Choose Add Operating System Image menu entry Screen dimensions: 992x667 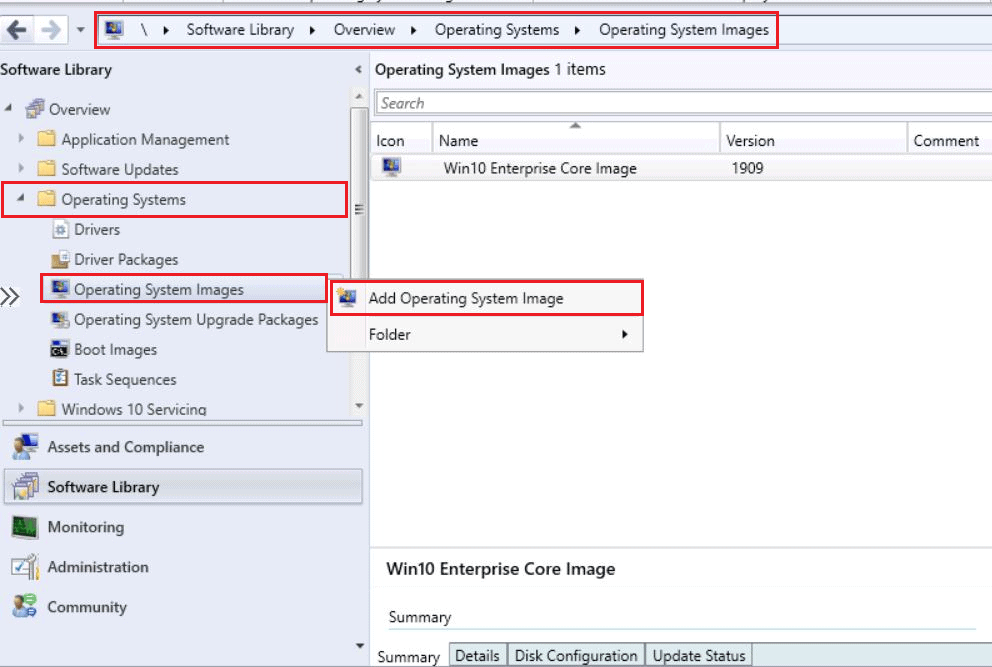click(x=486, y=298)
